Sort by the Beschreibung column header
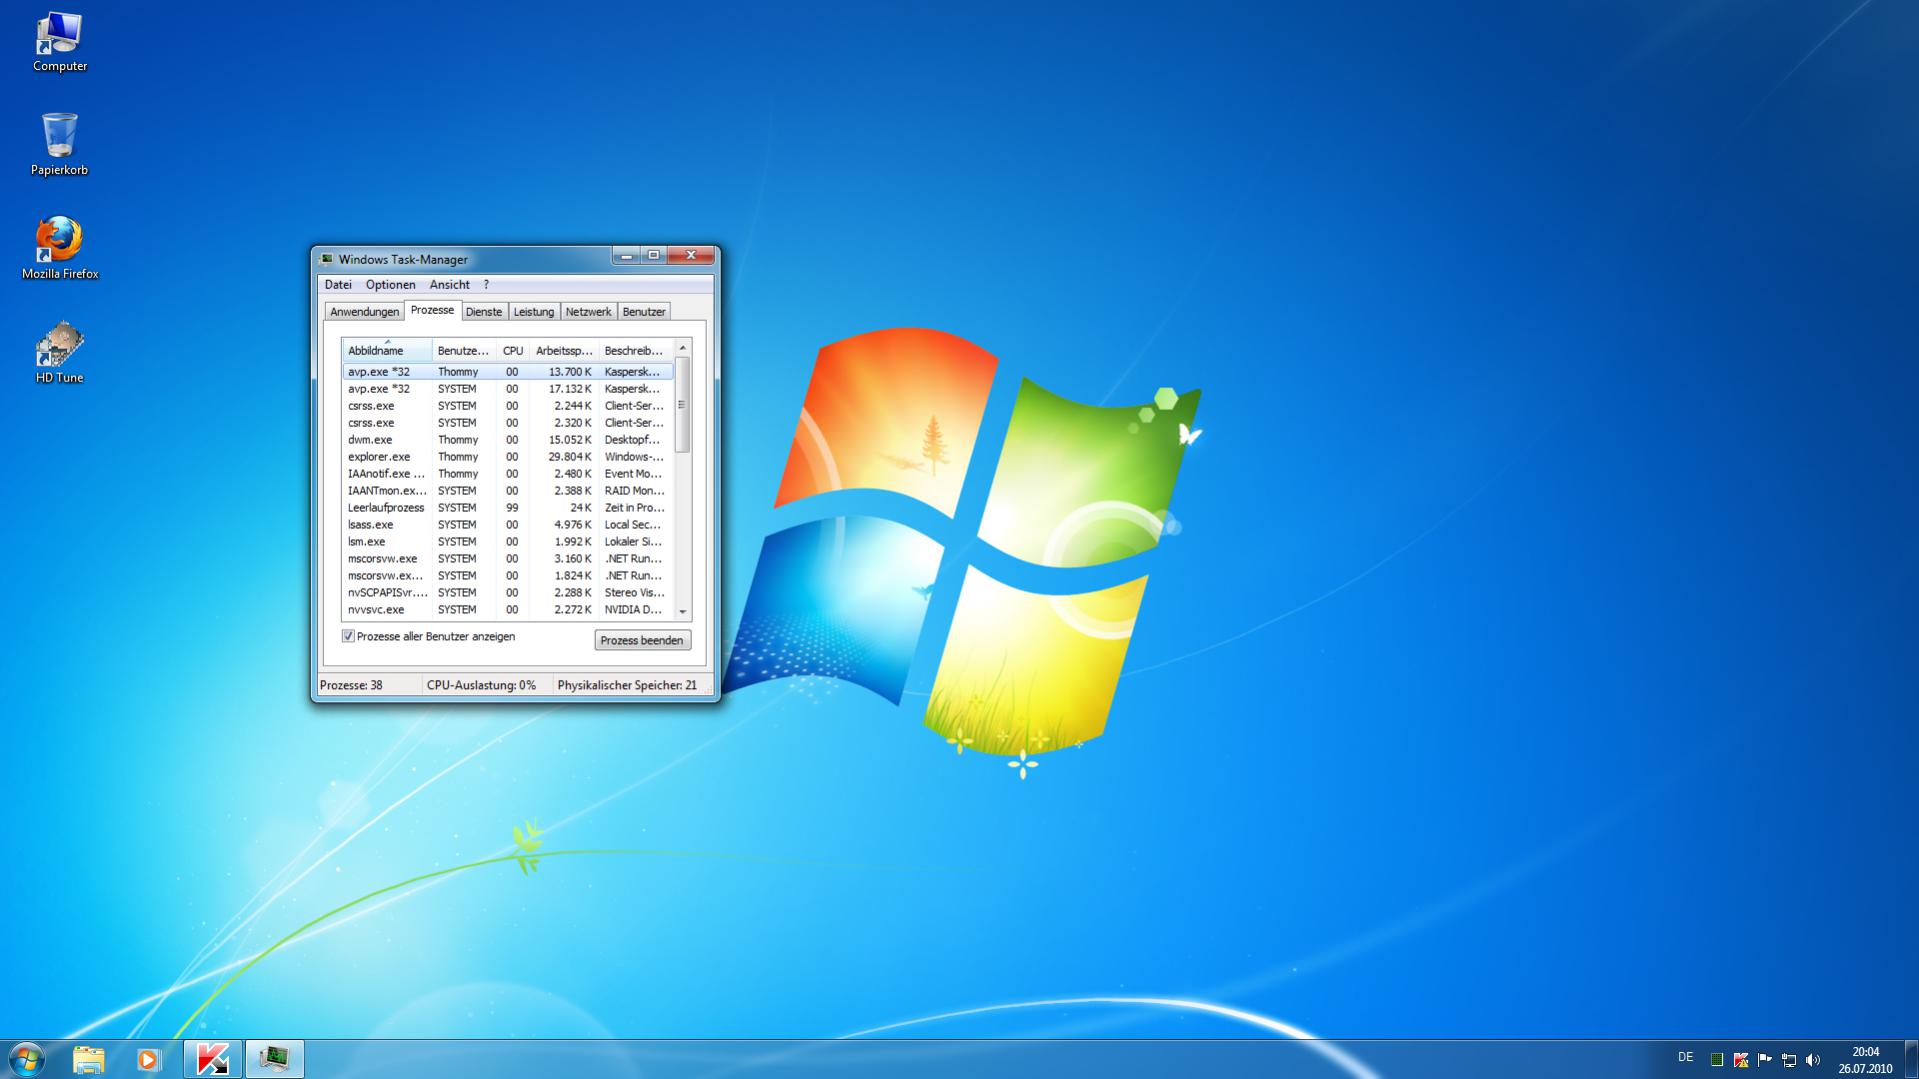Viewport: 1919px width, 1079px height. tap(636, 351)
